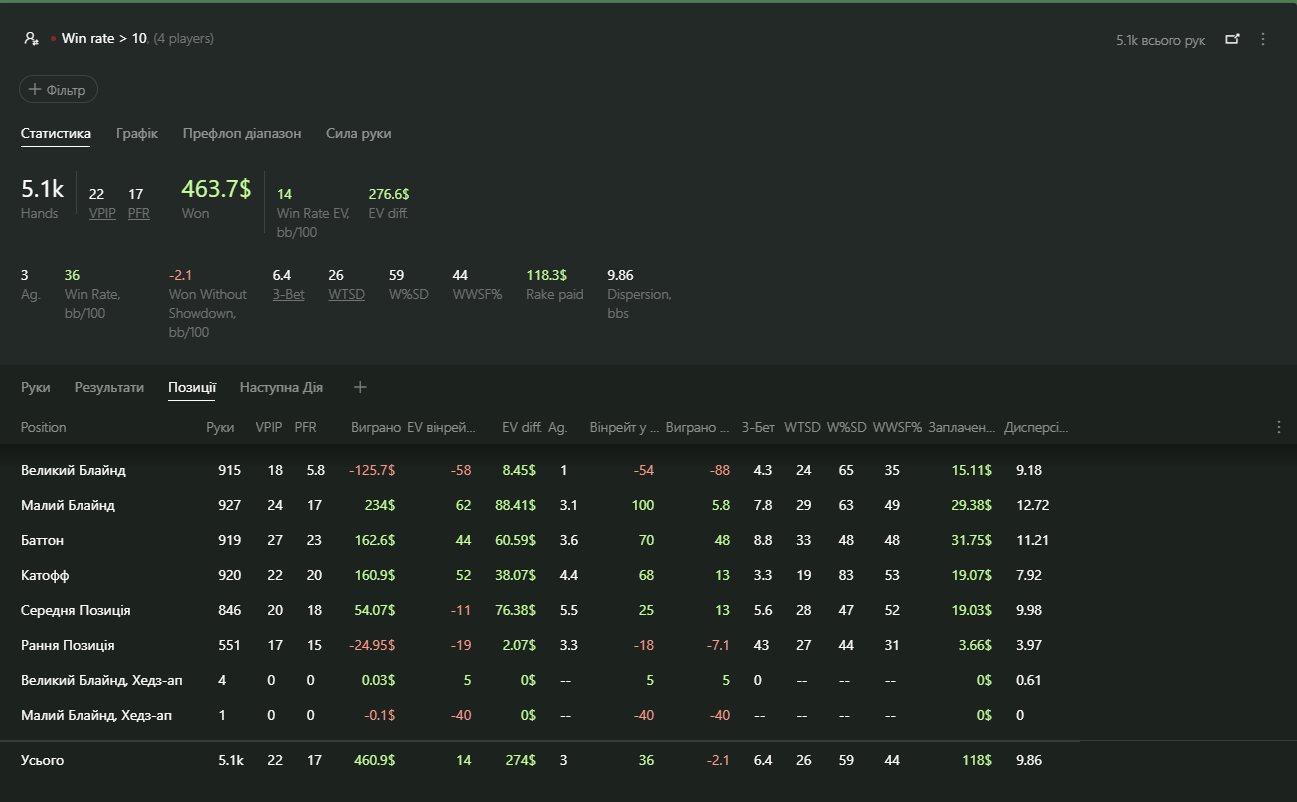
Task: Click the 276.6$ EV diff. value
Action: point(389,194)
